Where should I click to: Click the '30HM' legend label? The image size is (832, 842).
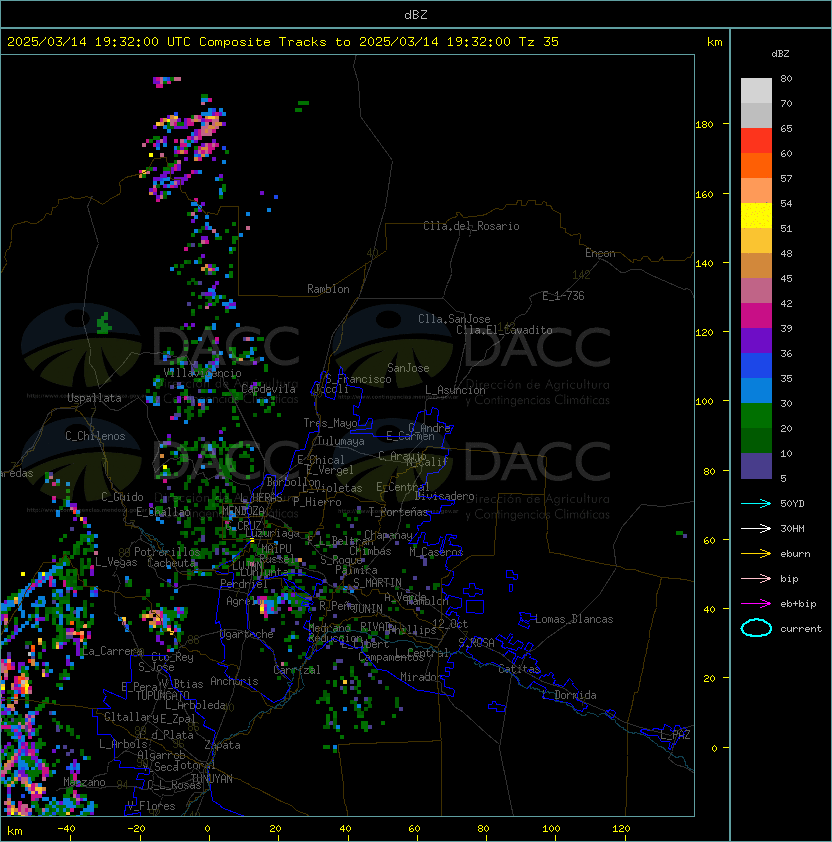[792, 528]
